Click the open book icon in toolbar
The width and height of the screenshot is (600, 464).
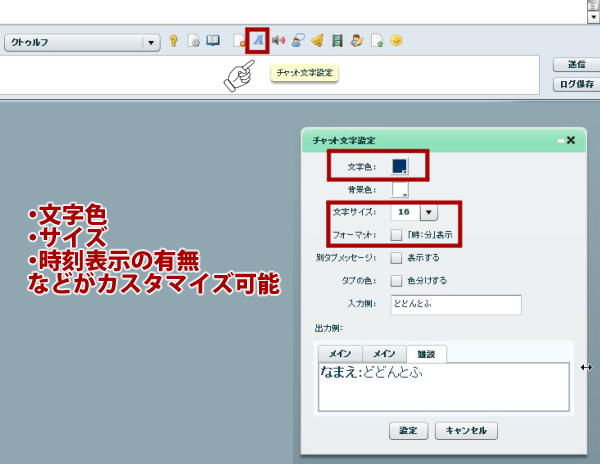pos(213,42)
